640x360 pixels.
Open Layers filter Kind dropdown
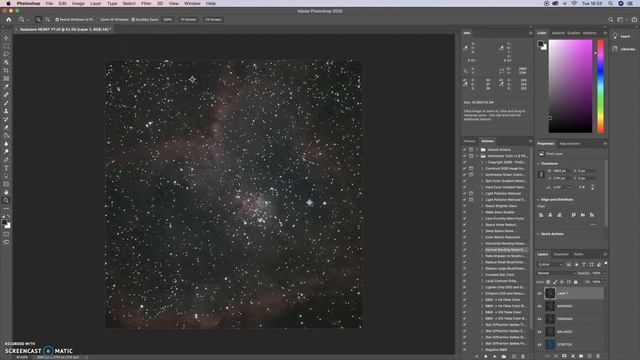point(550,264)
